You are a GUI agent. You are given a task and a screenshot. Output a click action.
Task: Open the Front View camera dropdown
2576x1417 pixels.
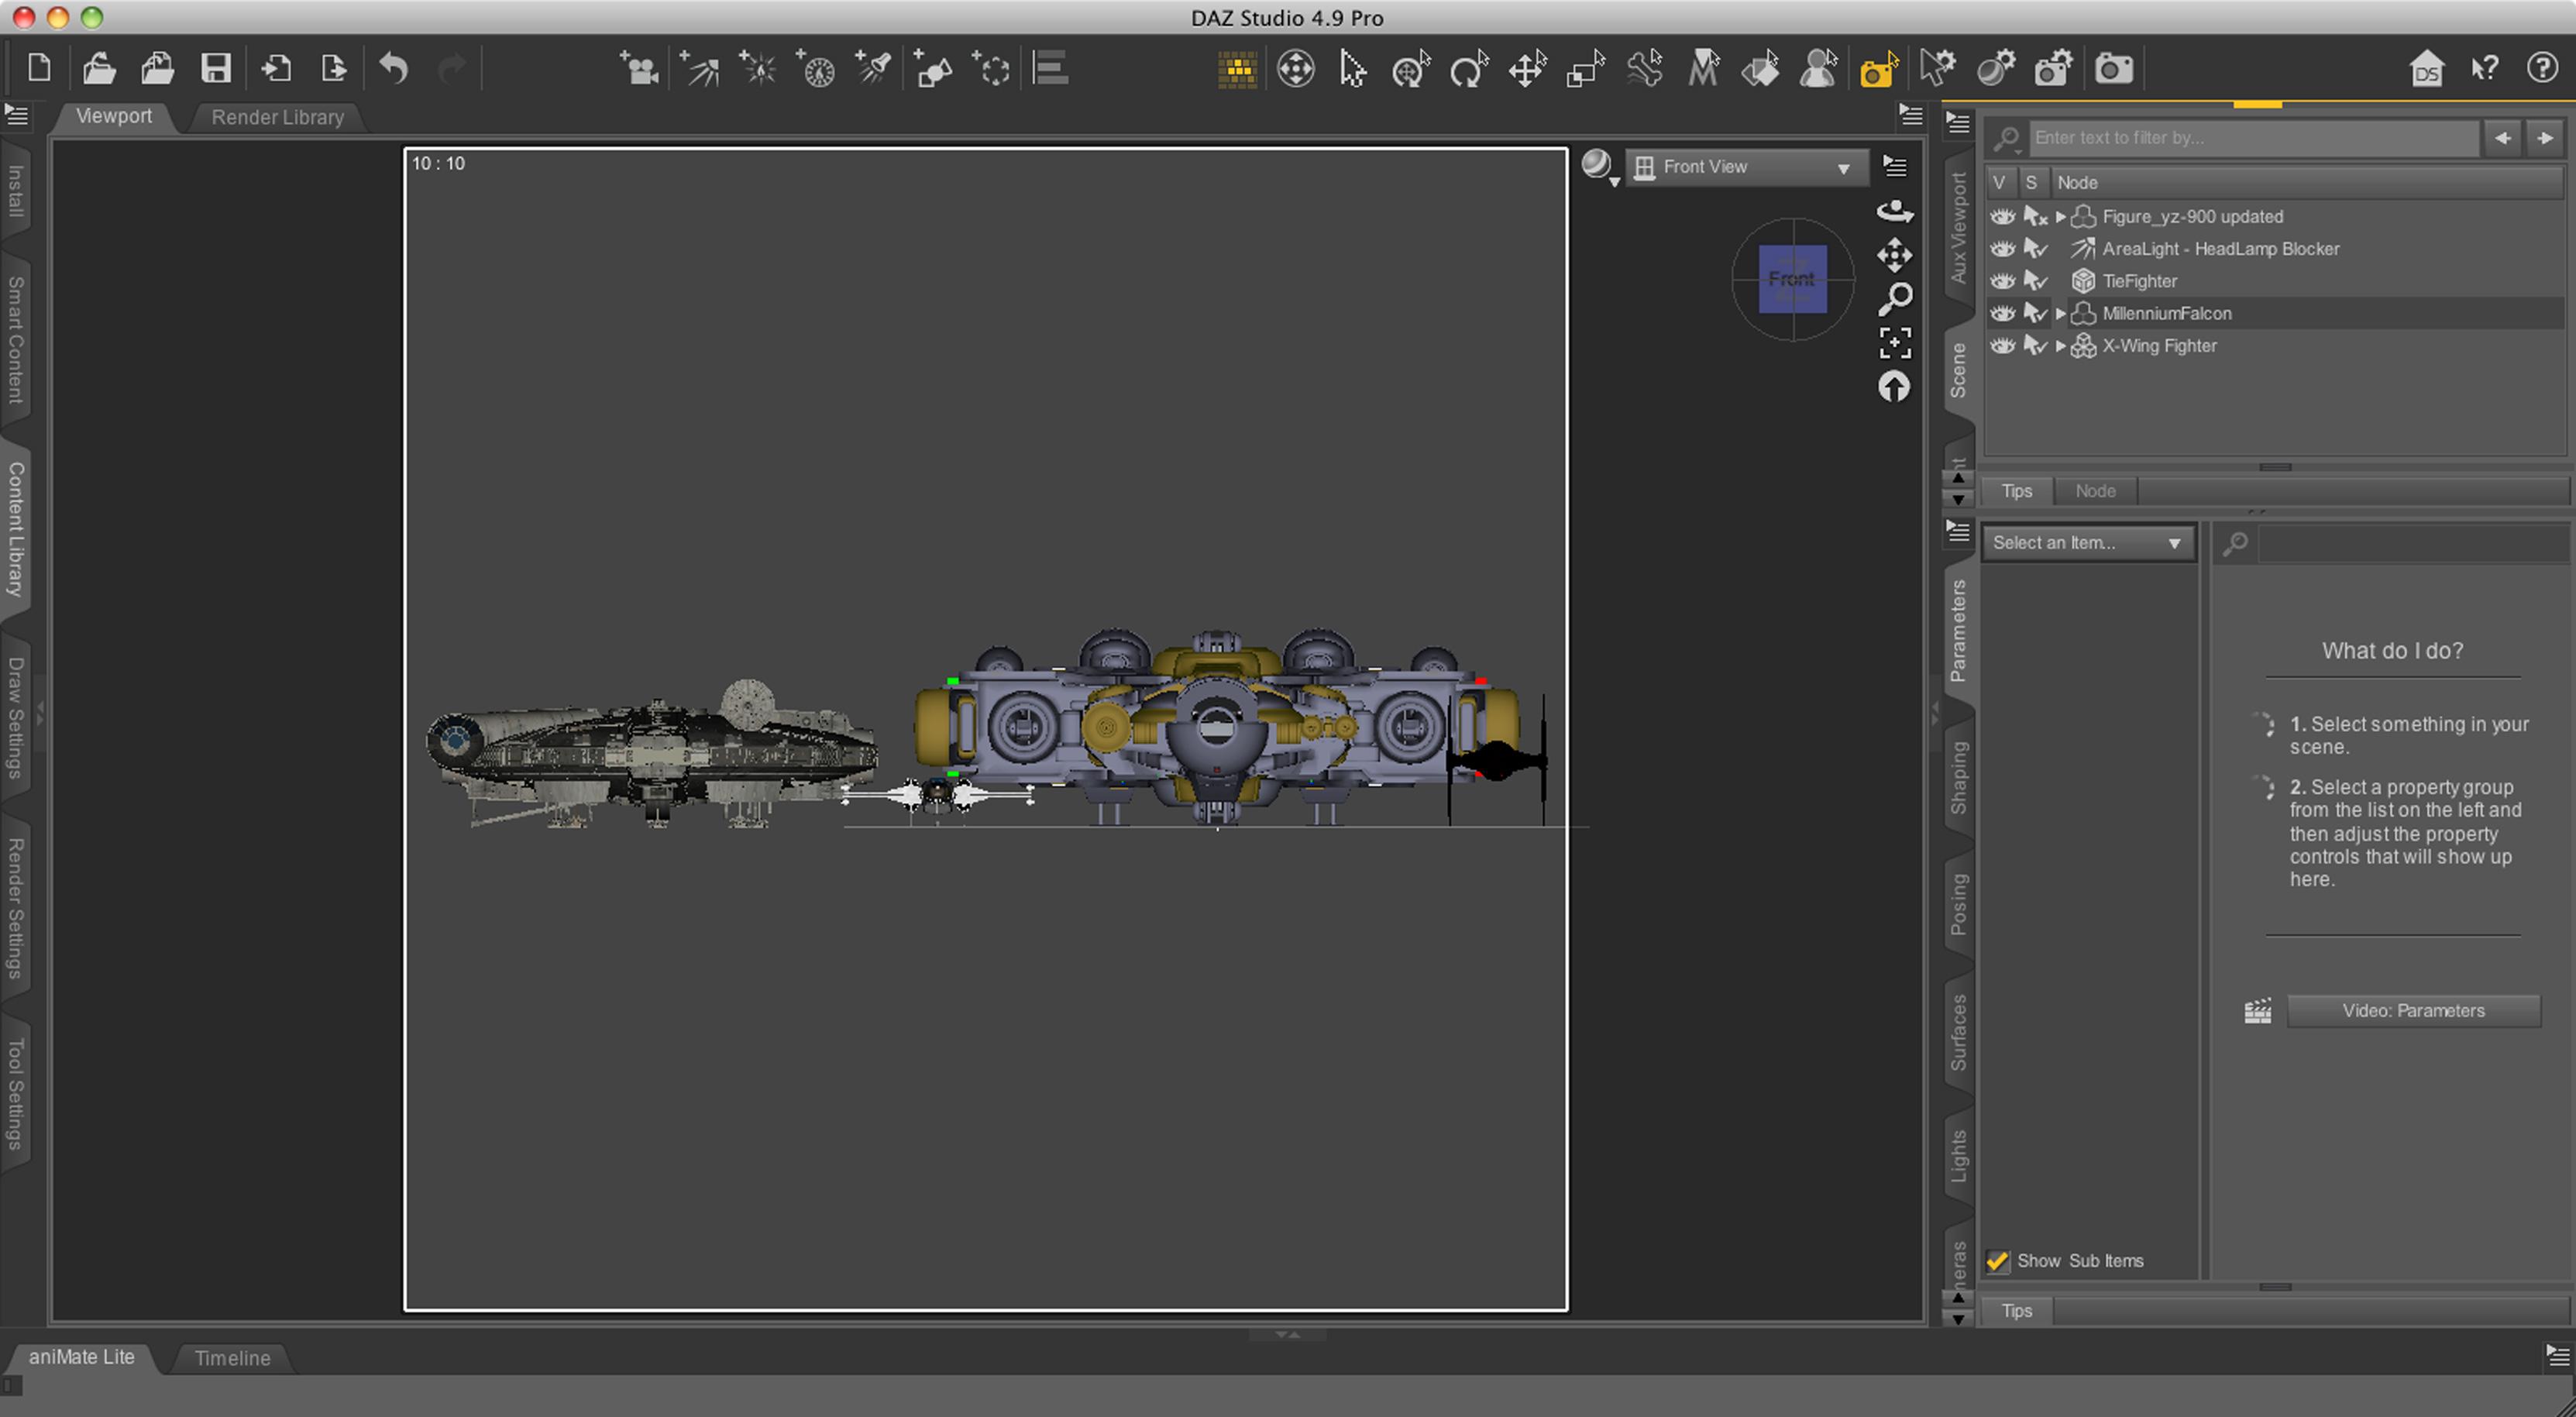coord(1746,168)
